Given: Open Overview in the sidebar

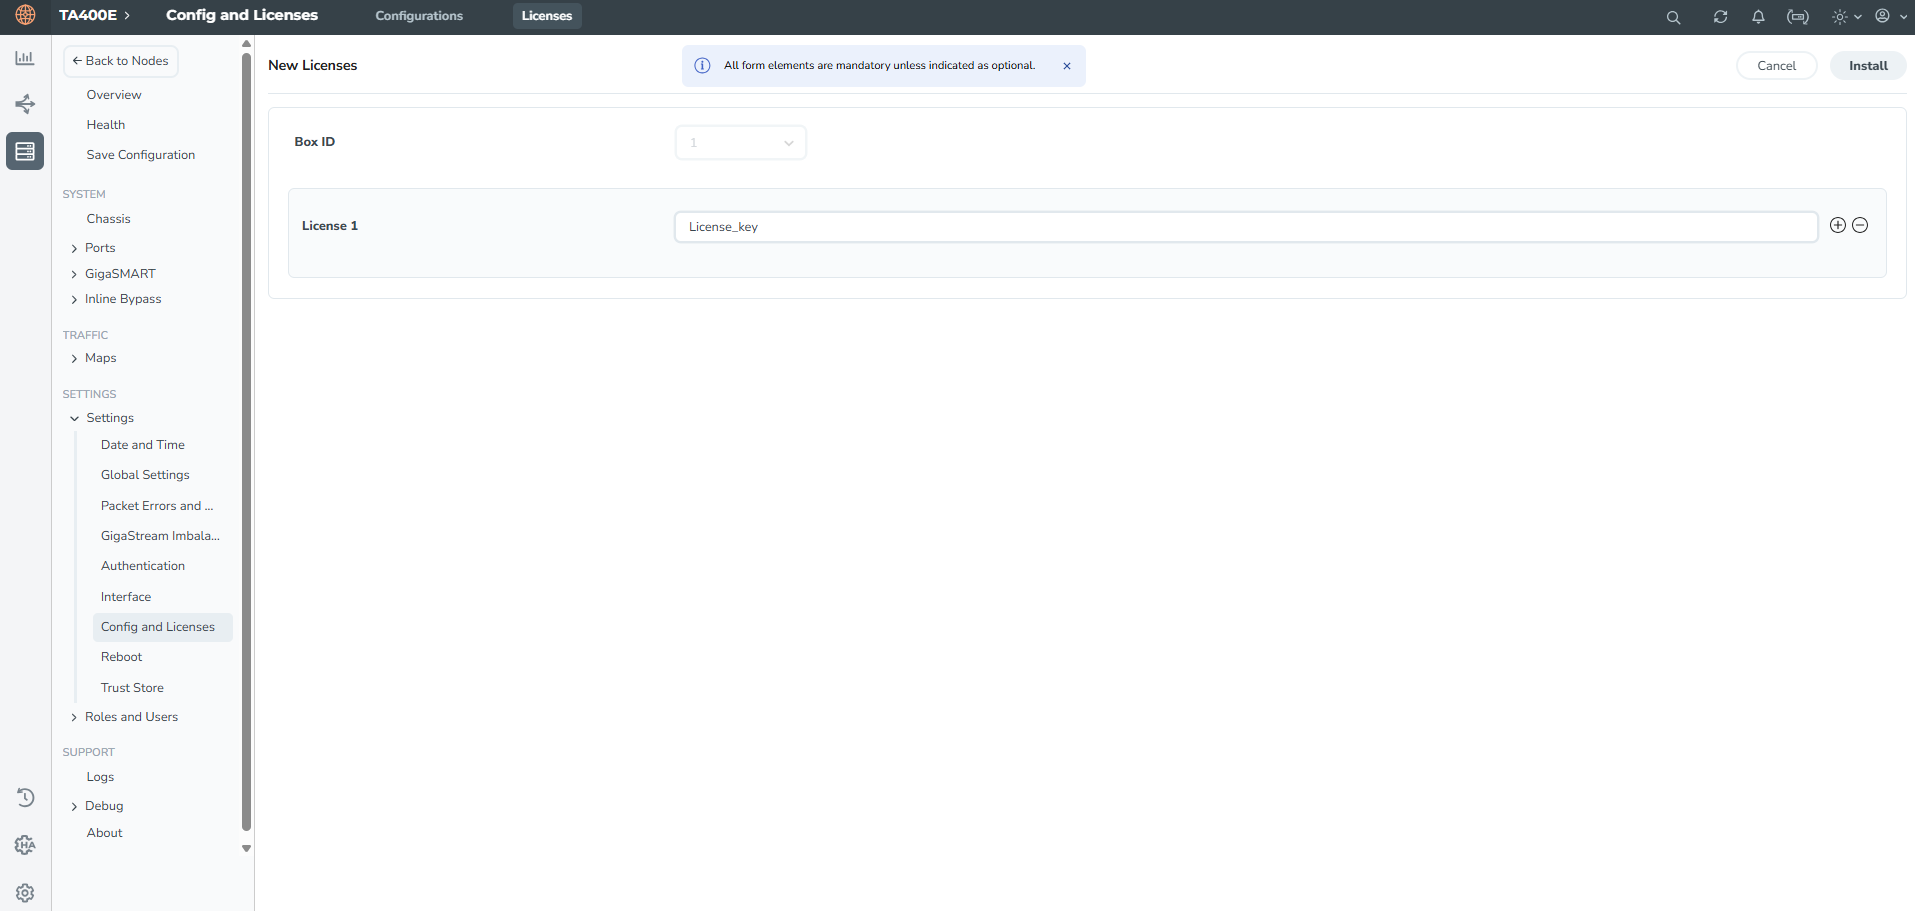Looking at the screenshot, I should [x=114, y=95].
